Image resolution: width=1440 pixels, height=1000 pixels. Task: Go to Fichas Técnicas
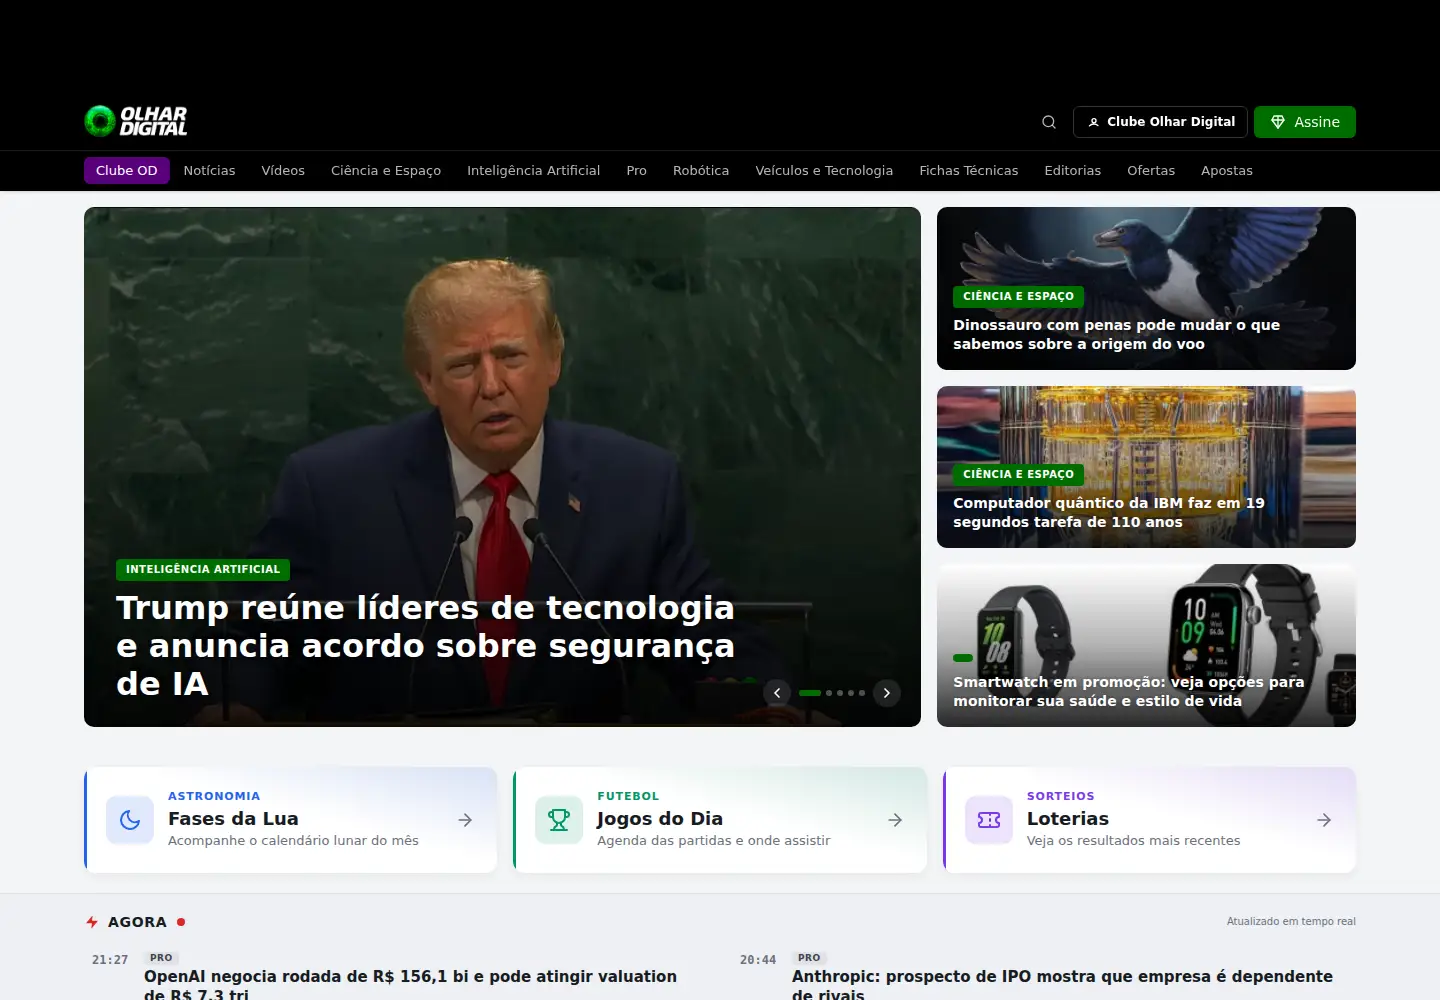pyautogui.click(x=969, y=171)
